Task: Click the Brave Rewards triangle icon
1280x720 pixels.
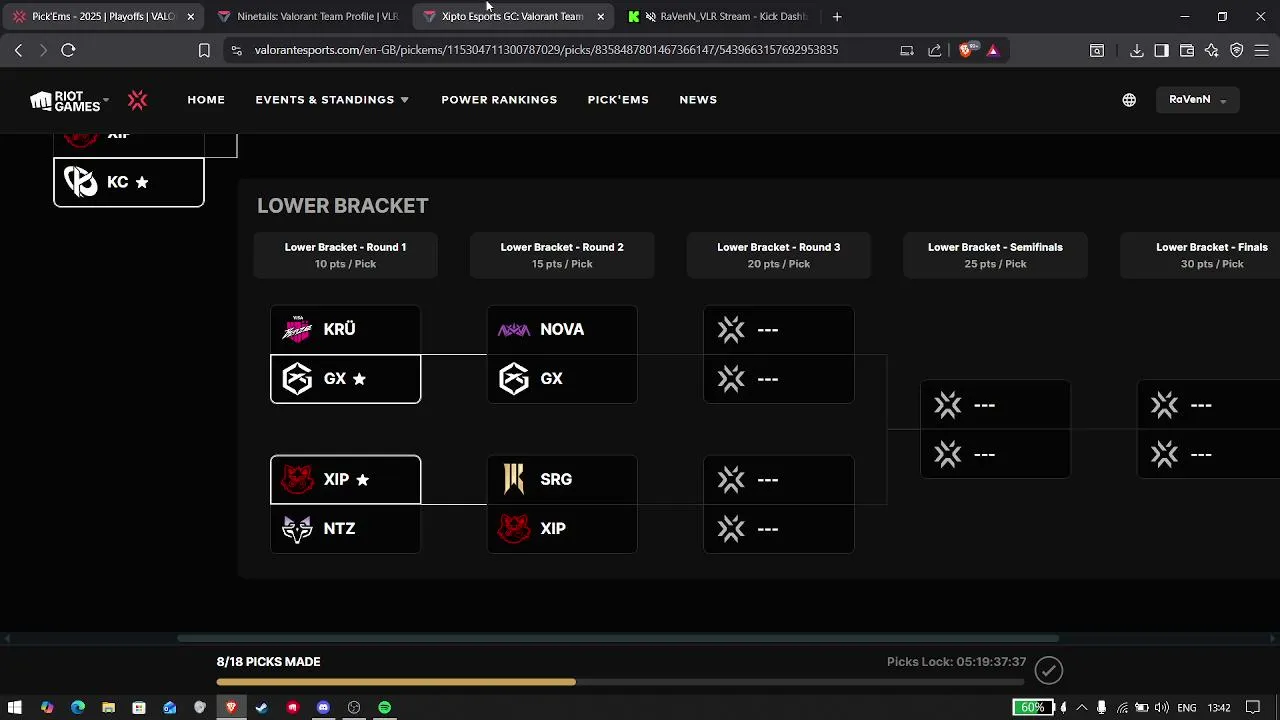Action: click(x=993, y=50)
